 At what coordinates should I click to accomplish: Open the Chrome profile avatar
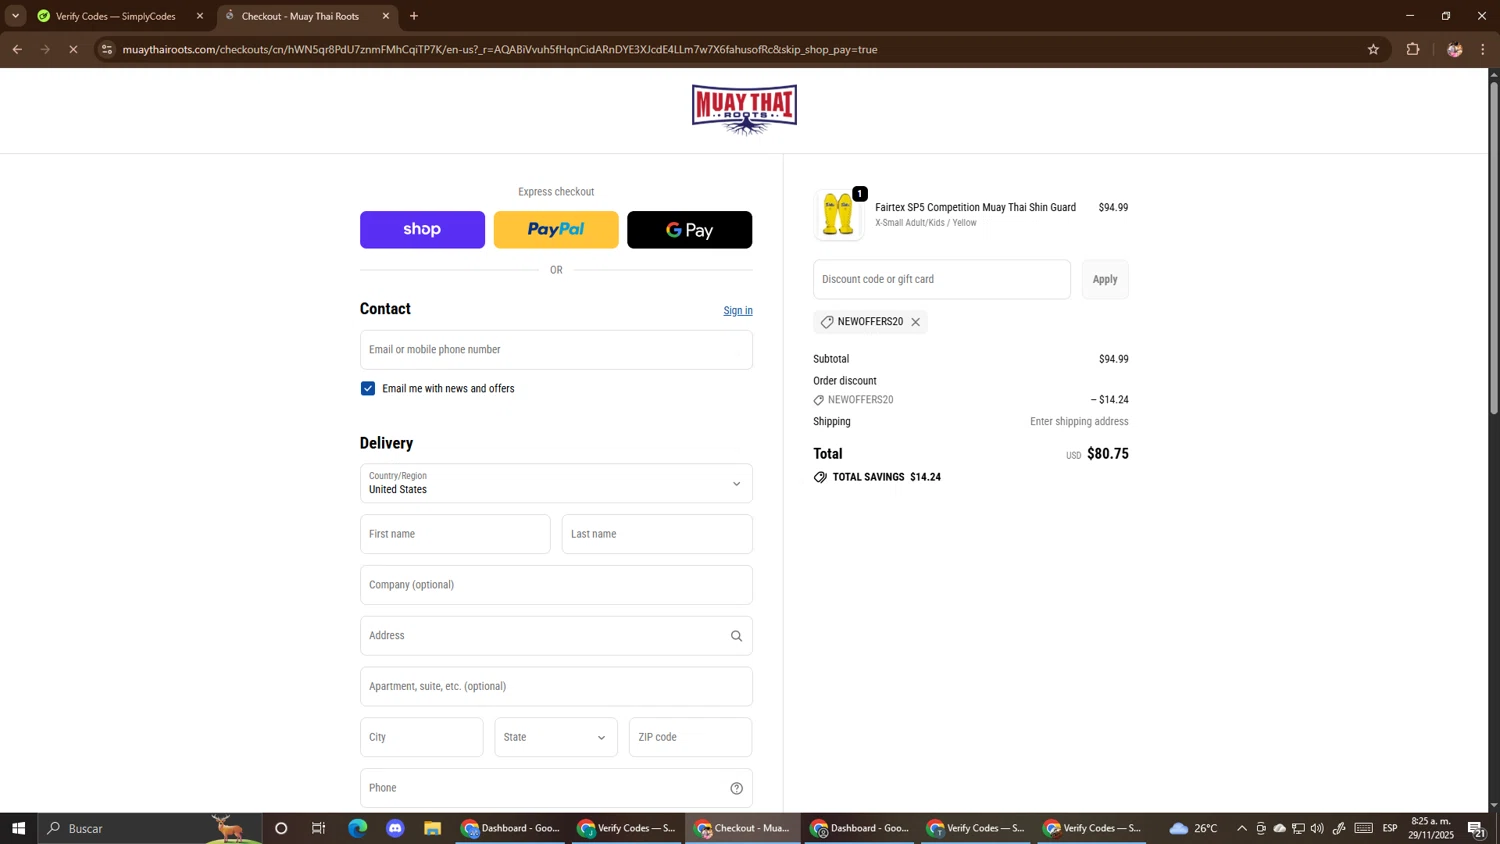click(1454, 49)
